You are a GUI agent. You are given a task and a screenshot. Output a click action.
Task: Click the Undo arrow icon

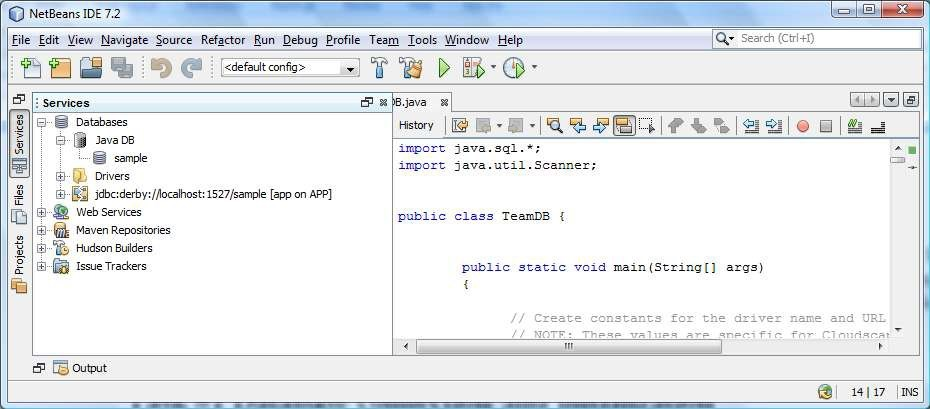click(161, 68)
